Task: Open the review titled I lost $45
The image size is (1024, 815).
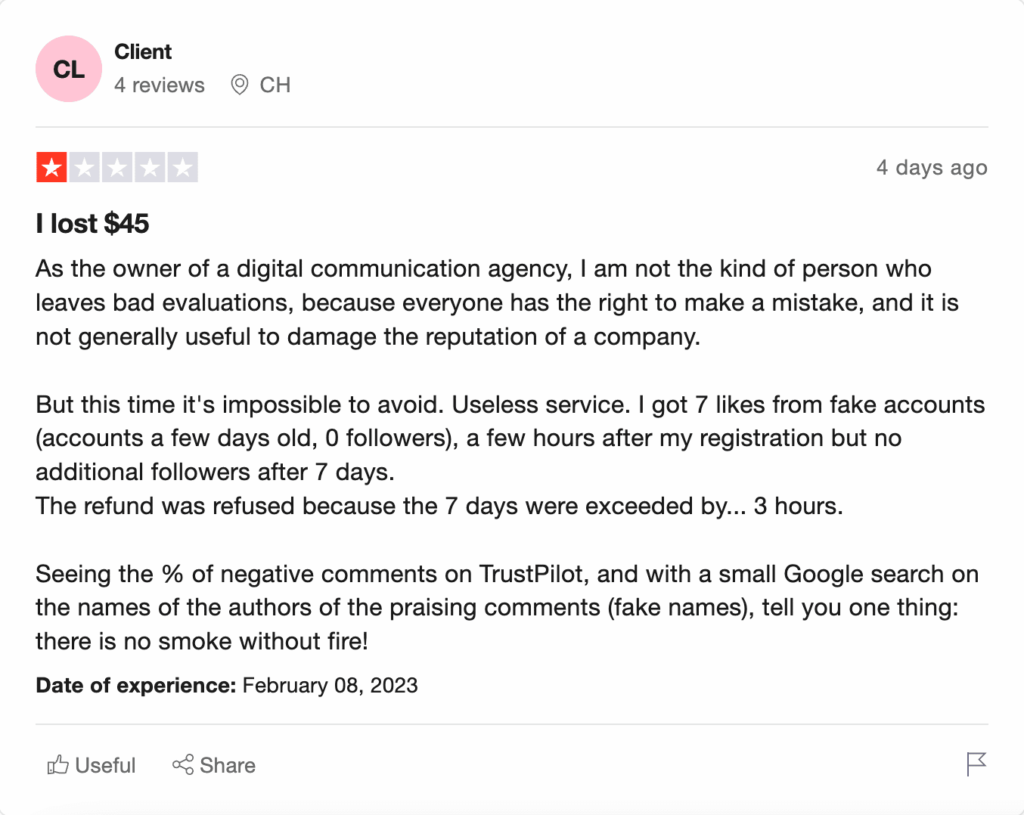Action: (91, 223)
